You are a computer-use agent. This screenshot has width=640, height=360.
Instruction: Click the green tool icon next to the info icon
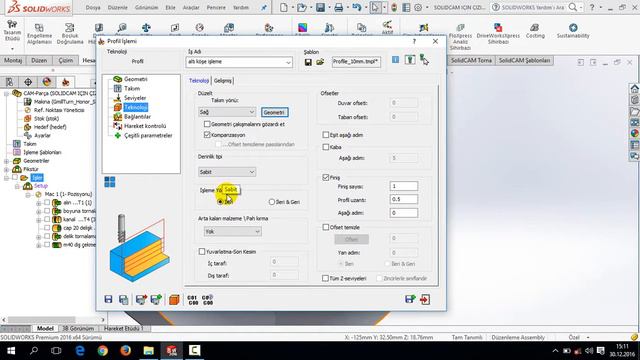click(410, 60)
